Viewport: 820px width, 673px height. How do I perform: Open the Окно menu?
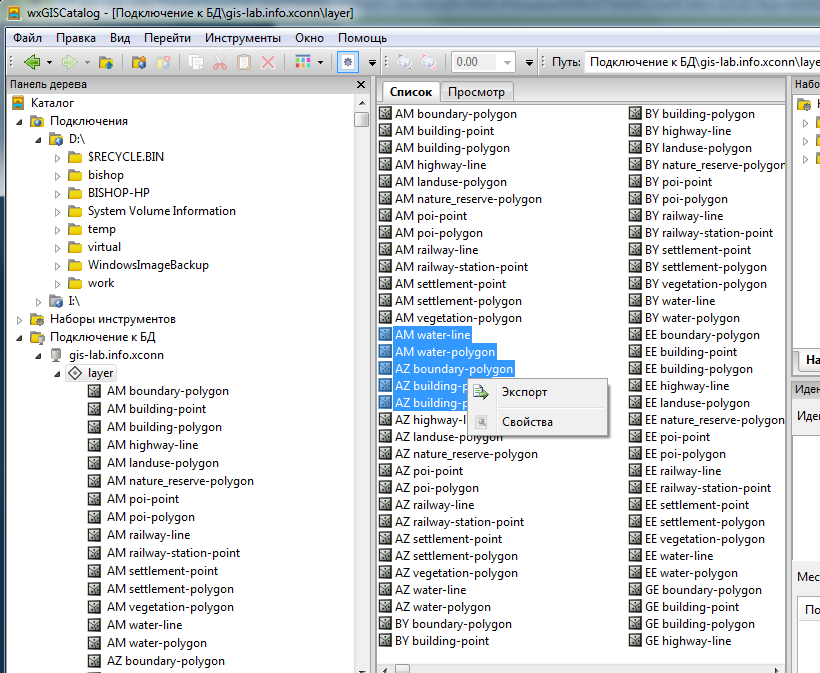[x=309, y=38]
